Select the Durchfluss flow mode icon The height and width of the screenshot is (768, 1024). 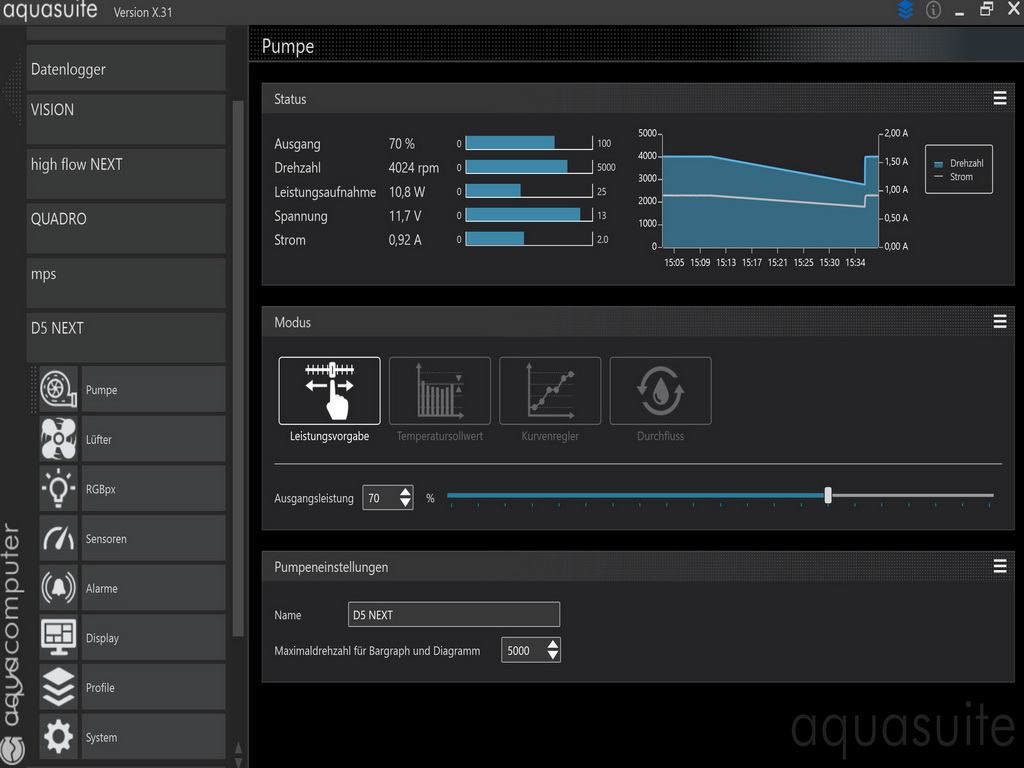point(660,391)
